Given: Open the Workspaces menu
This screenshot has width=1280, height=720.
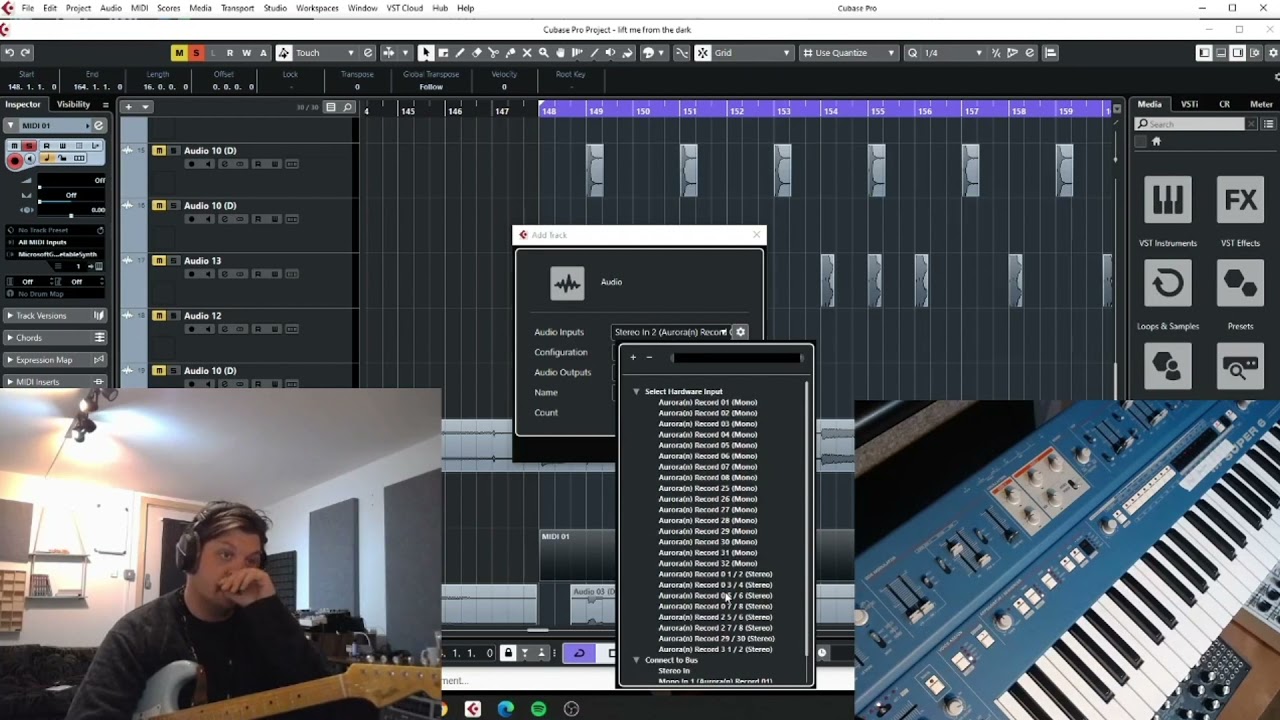Looking at the screenshot, I should 317,8.
